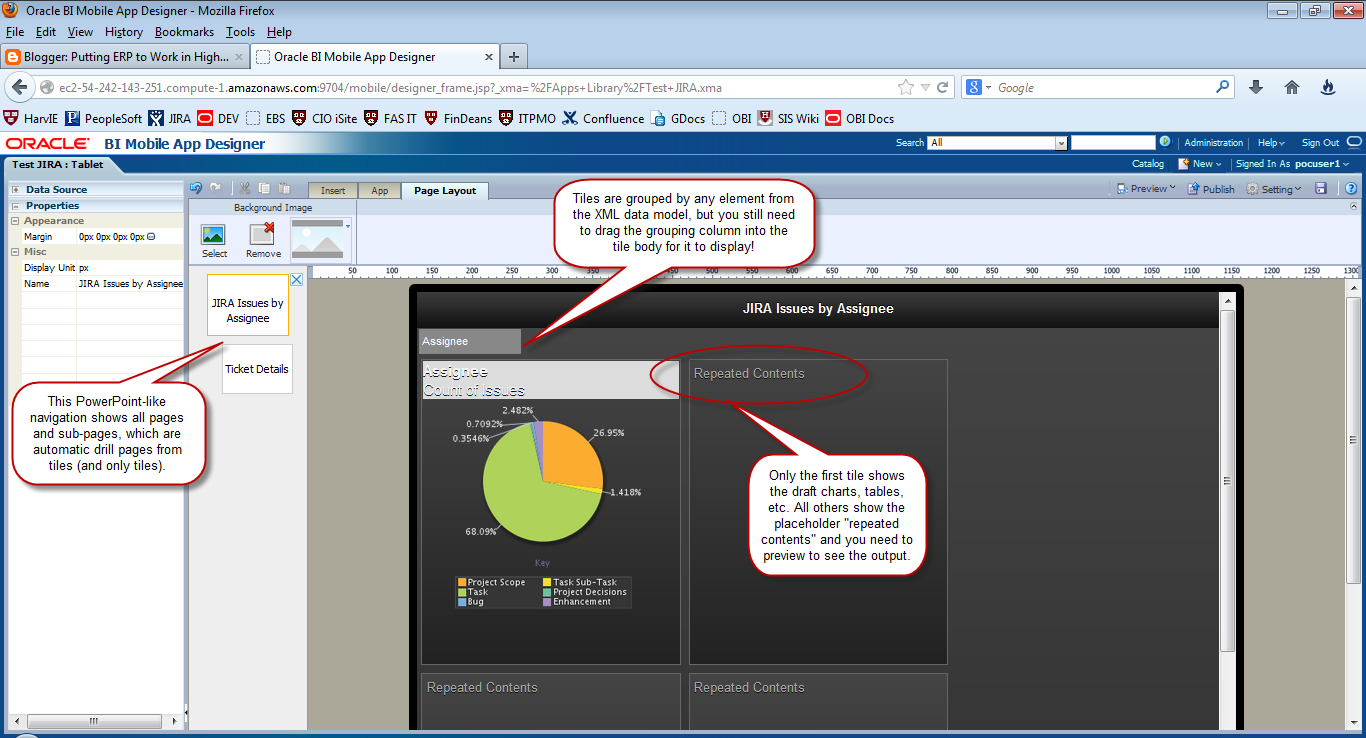Screen dimensions: 1366x738
Task: Open the pocuser1 user dropdown
Action: [x=1322, y=163]
